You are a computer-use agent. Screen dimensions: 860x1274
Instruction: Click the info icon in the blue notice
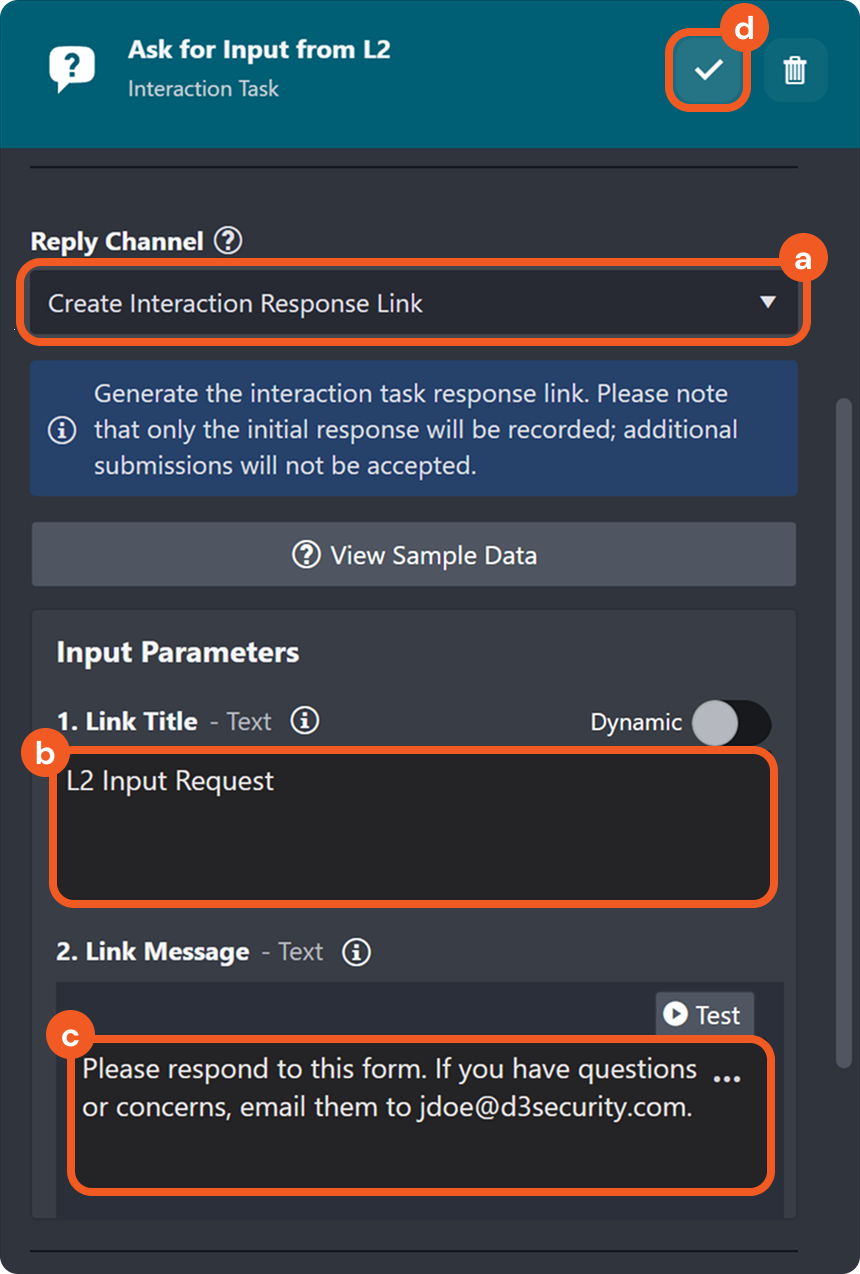(x=62, y=430)
